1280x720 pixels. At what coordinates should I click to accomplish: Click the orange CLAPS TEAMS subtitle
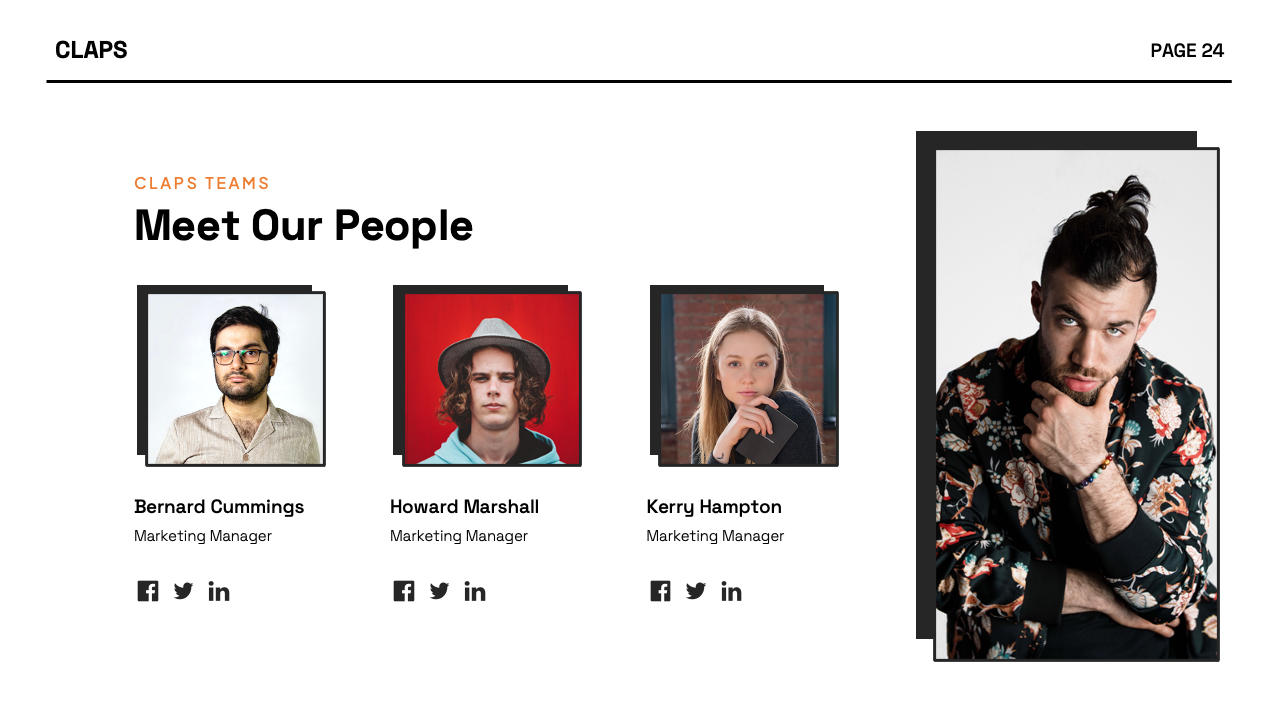(202, 183)
